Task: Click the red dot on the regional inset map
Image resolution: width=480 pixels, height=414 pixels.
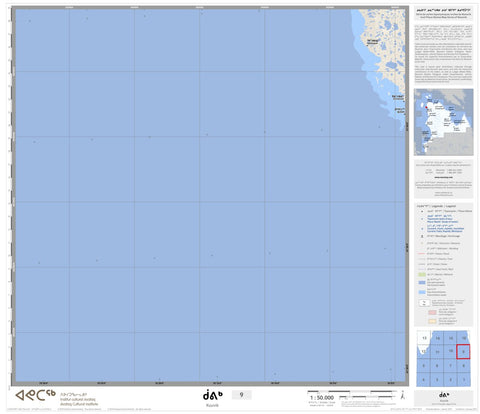Action: [426, 107]
